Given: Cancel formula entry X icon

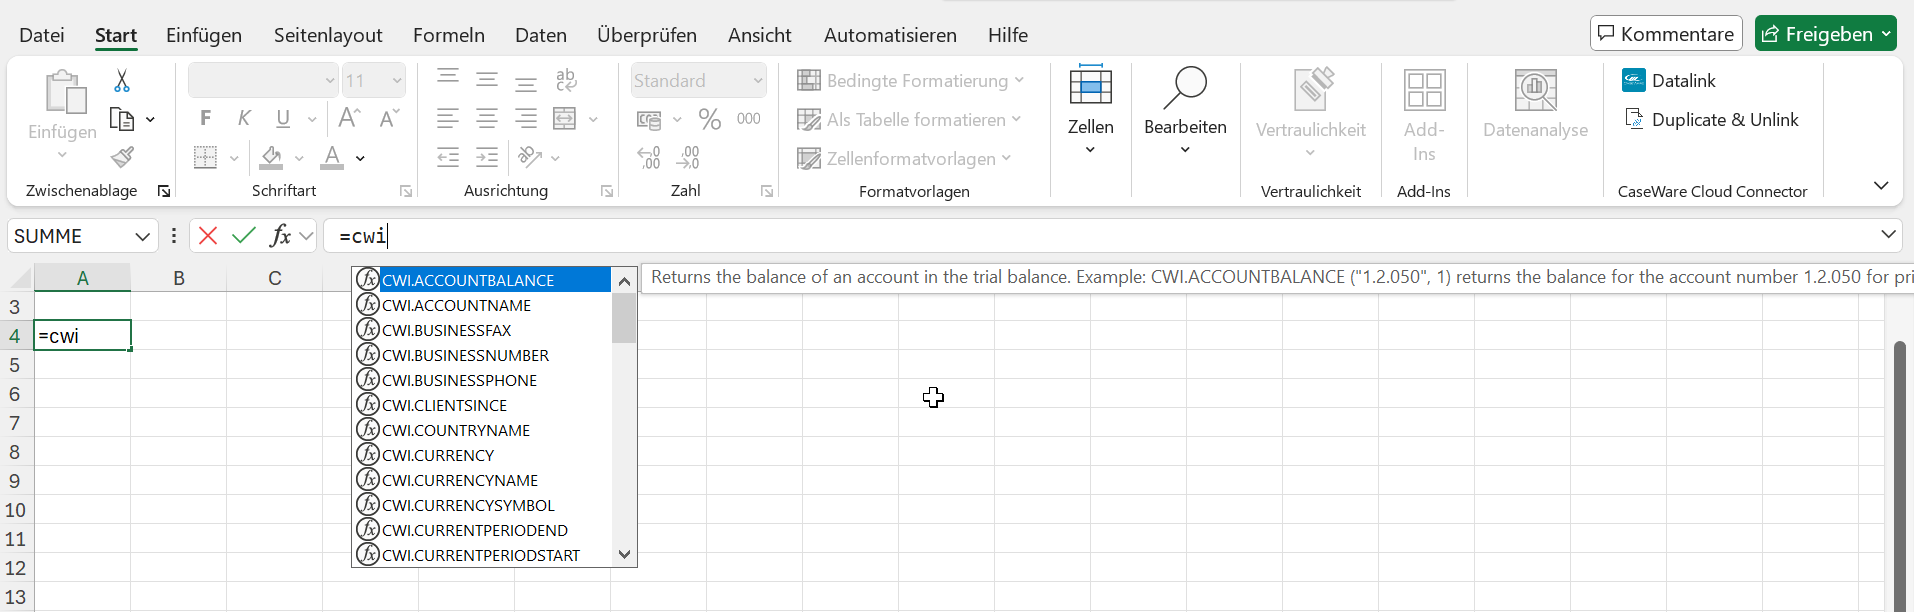Looking at the screenshot, I should pos(208,235).
